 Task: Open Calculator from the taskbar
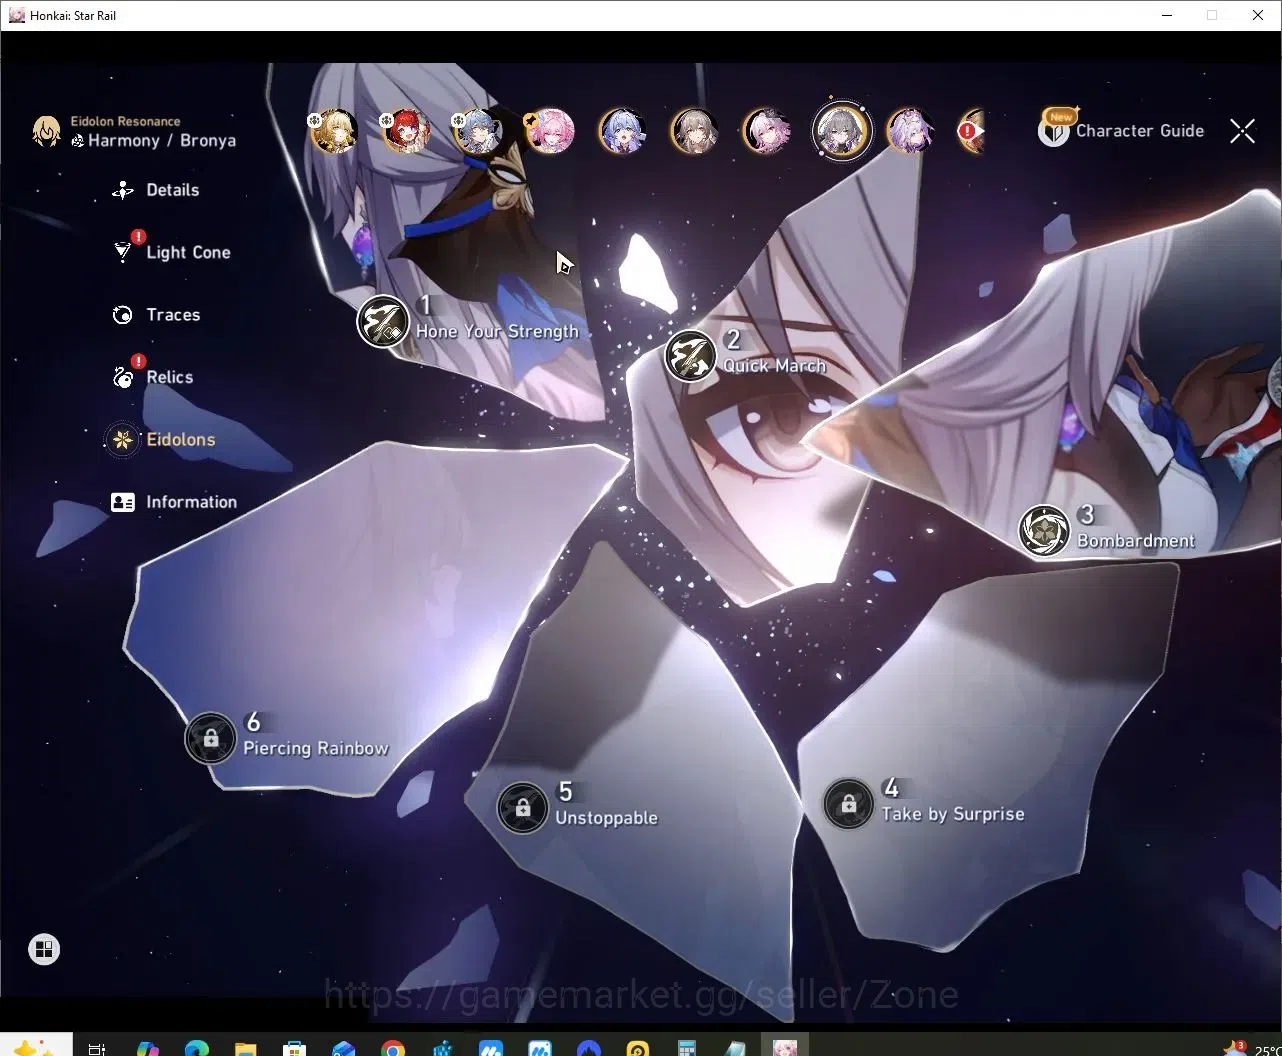(x=687, y=1048)
